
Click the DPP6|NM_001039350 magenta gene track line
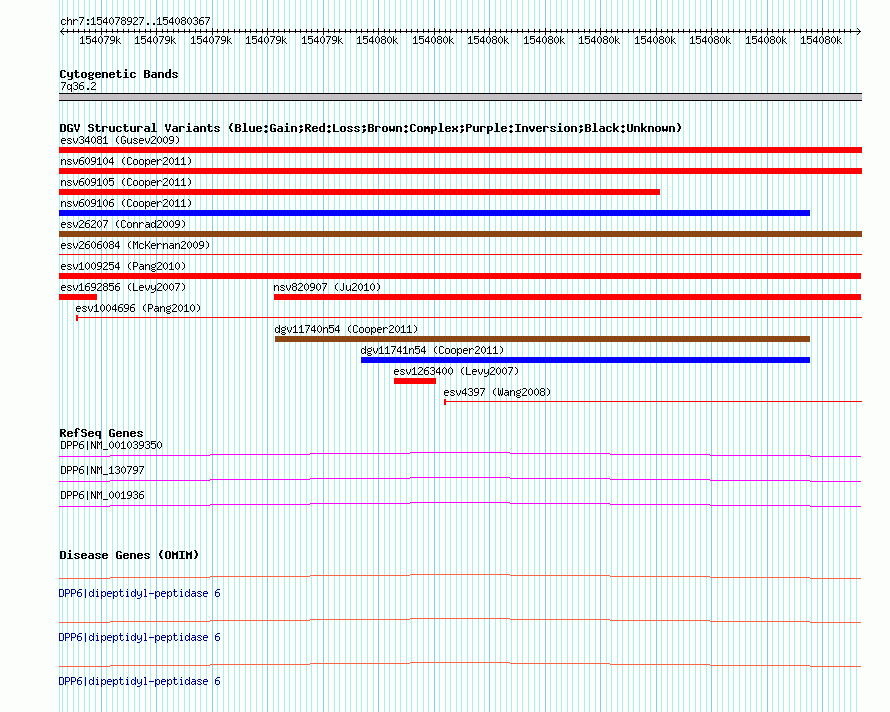tap(460, 454)
